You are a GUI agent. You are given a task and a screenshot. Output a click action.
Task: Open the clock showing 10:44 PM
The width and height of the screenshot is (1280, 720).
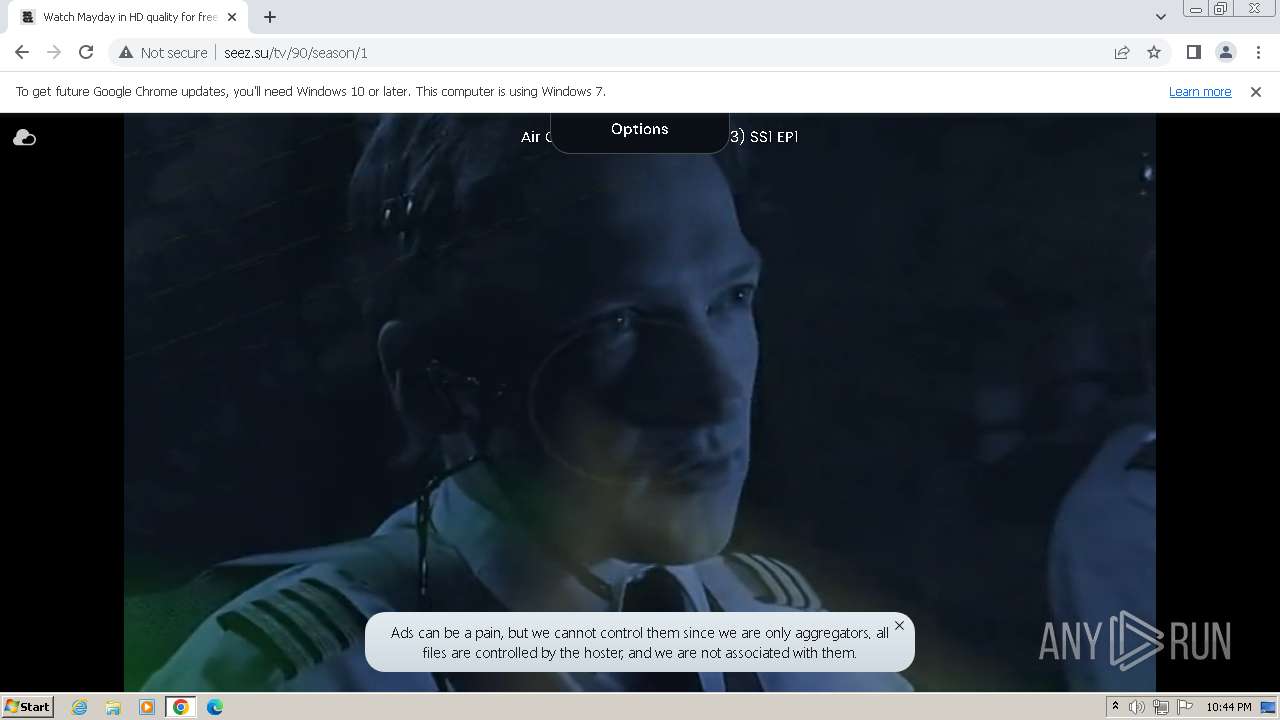tap(1229, 707)
